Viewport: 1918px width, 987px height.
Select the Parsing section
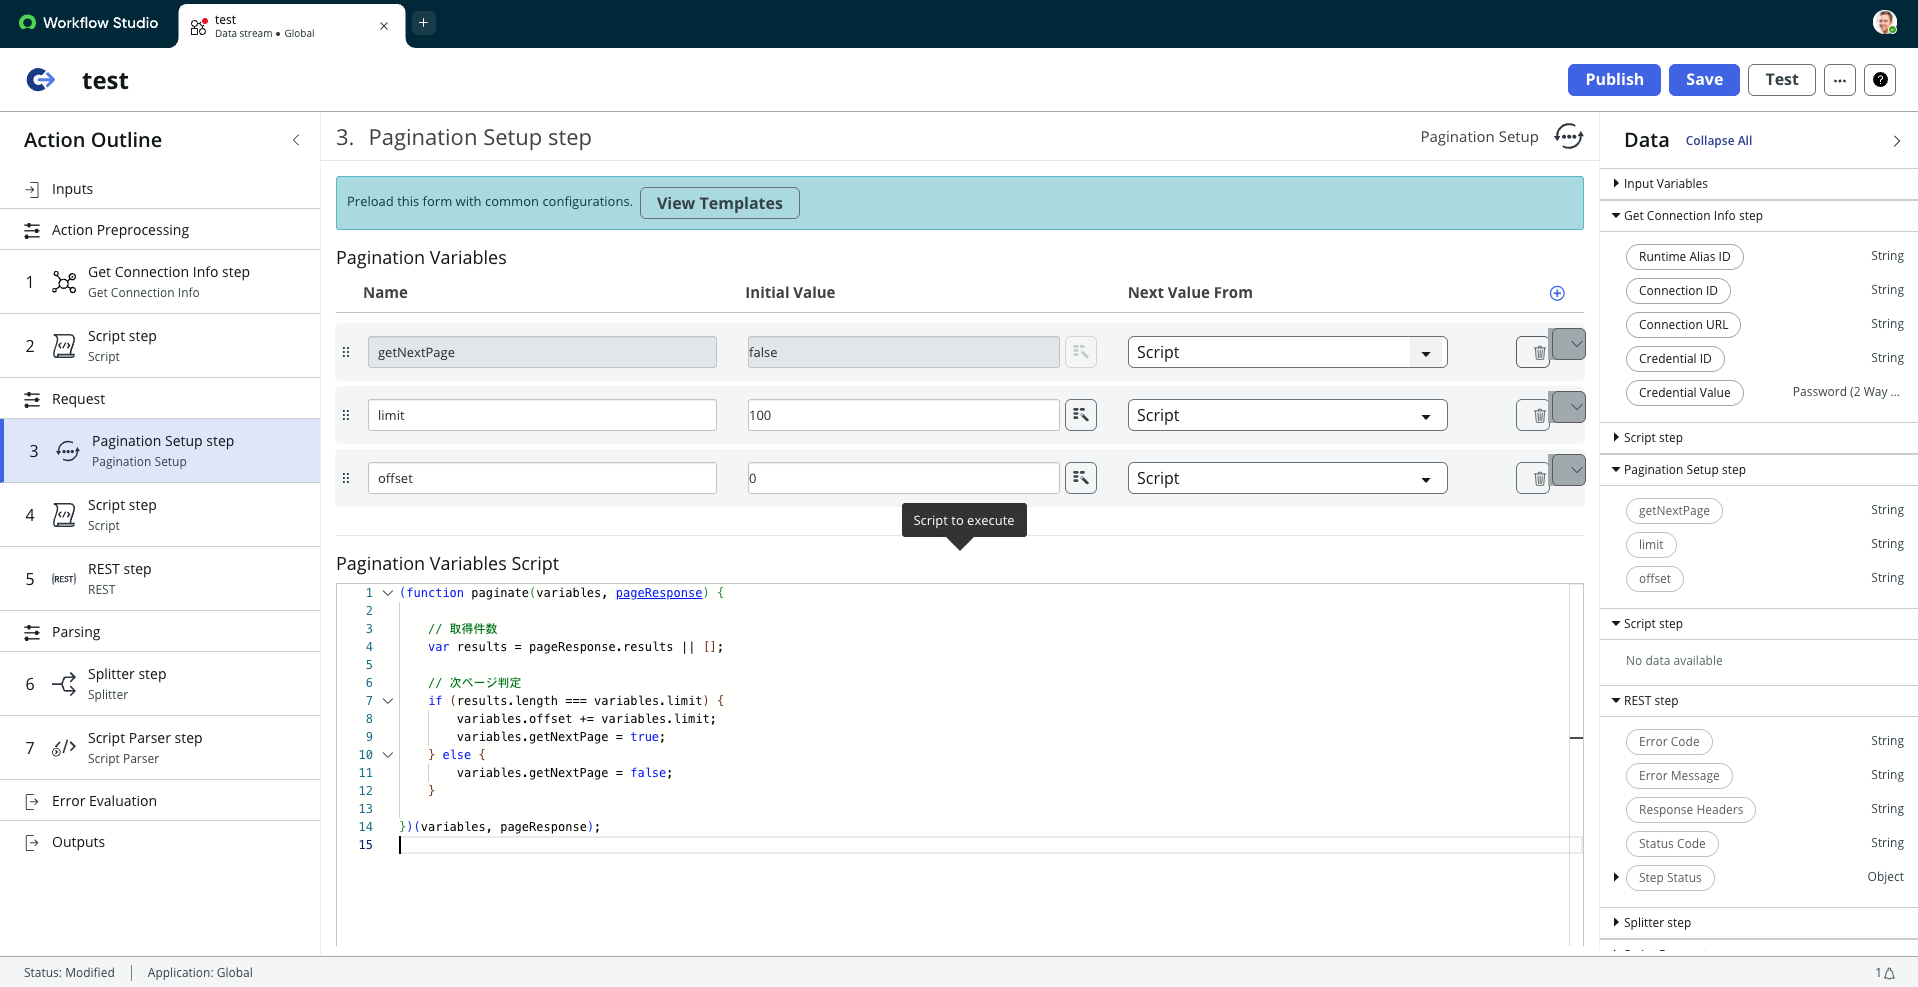pyautogui.click(x=160, y=632)
